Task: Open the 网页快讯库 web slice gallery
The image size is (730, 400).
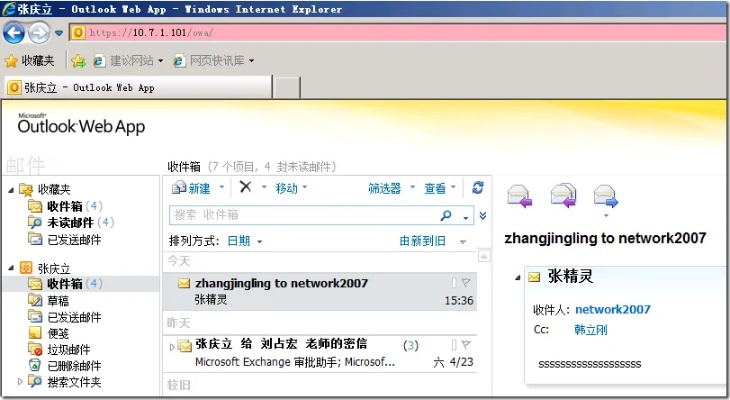Action: 214,61
